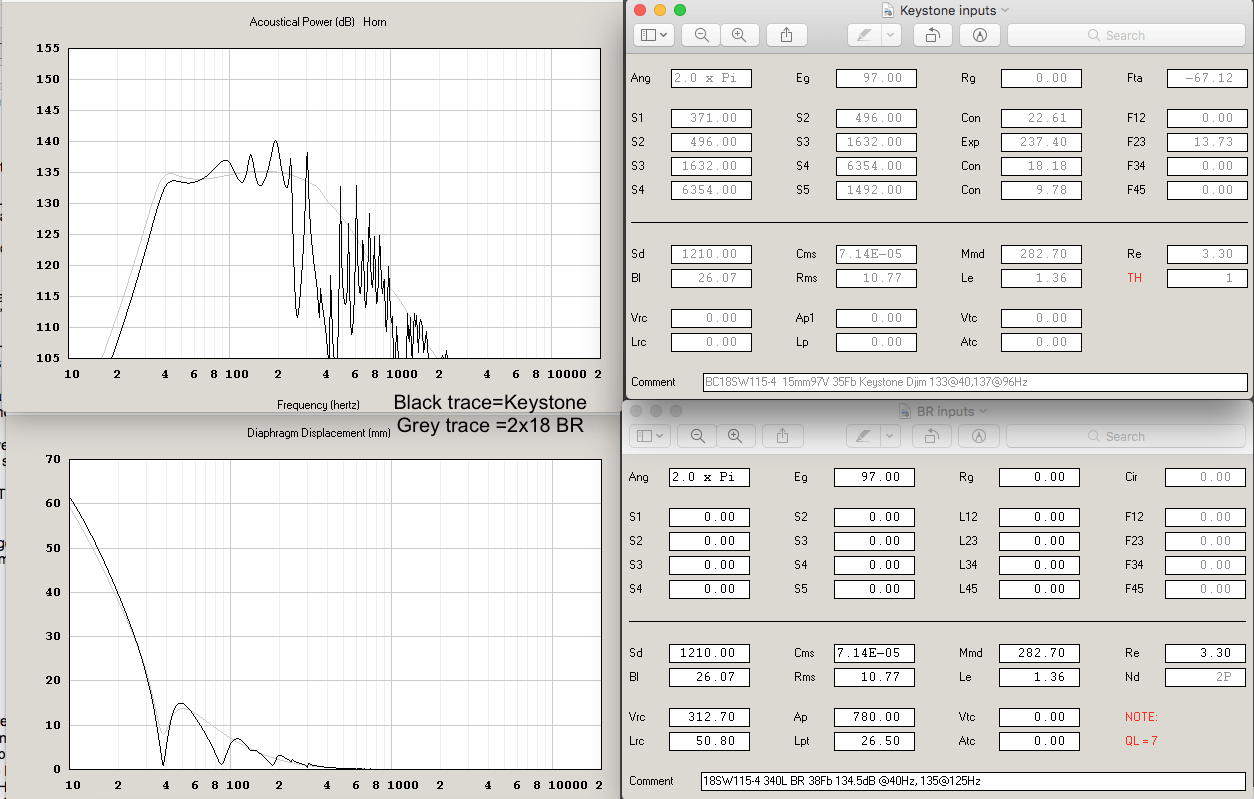Zoom out in the Keystone inputs window

pos(701,35)
